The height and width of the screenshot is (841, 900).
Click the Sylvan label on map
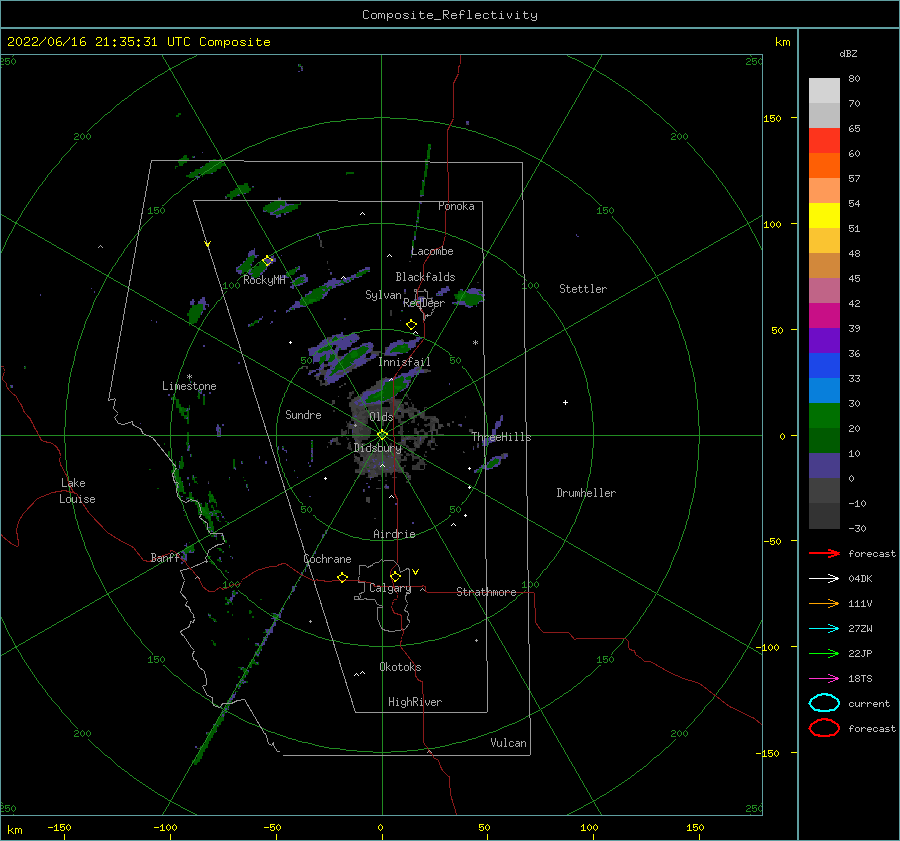point(383,295)
